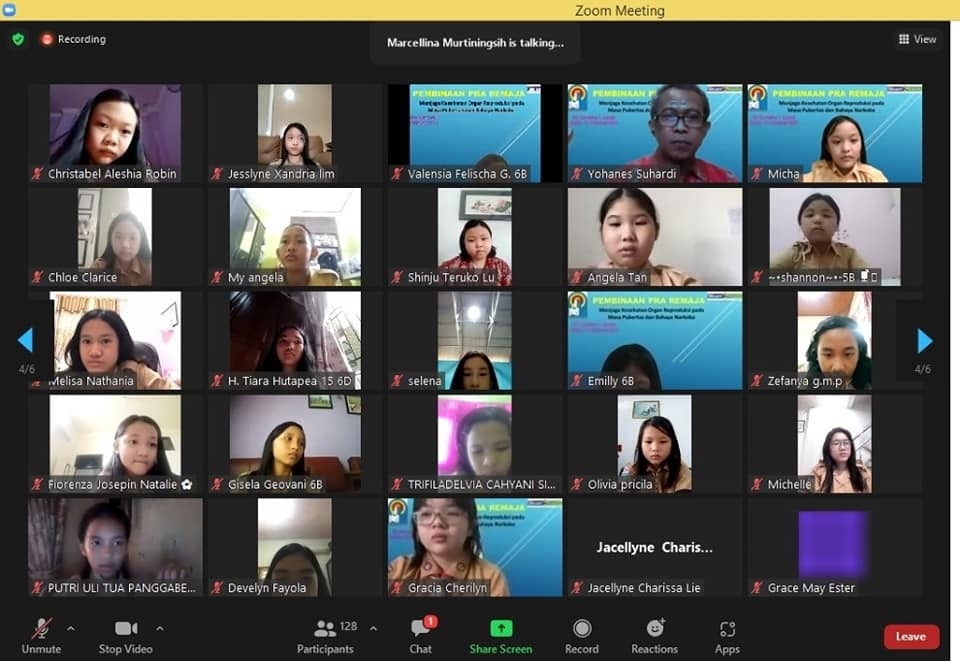Unmute the microphone
Viewport: 960px width, 661px height.
point(41,629)
